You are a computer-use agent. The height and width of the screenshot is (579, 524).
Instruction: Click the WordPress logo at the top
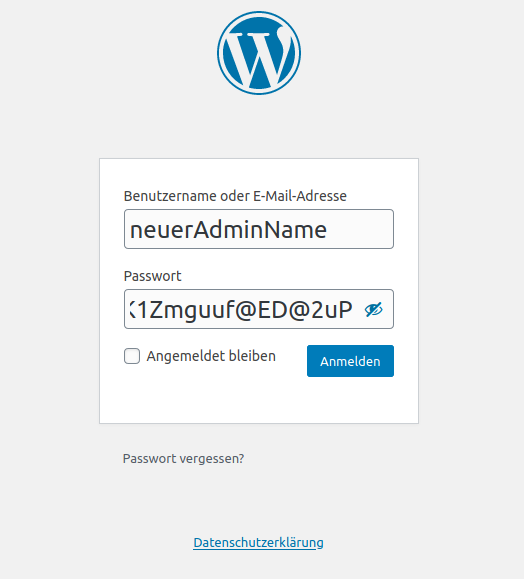[x=259, y=53]
